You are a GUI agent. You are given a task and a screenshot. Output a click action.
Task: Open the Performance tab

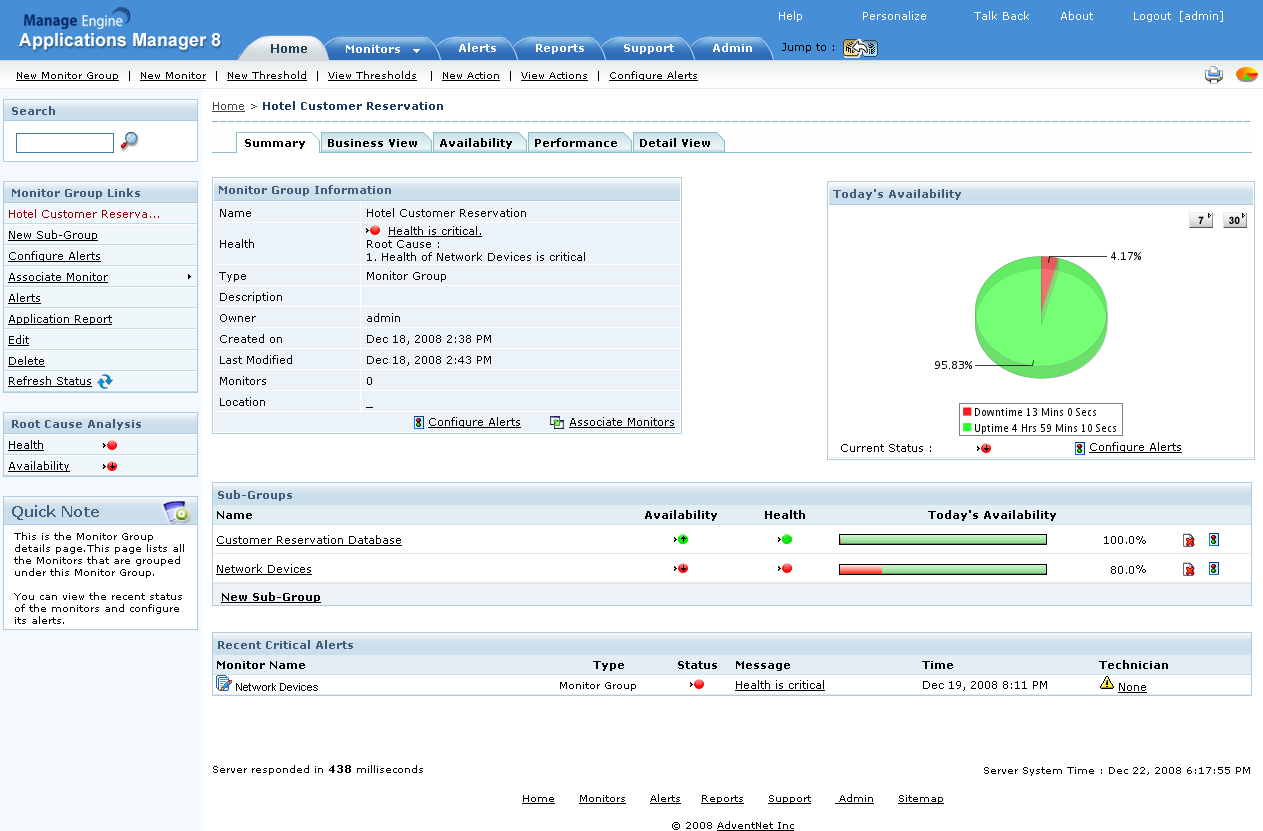click(x=575, y=143)
